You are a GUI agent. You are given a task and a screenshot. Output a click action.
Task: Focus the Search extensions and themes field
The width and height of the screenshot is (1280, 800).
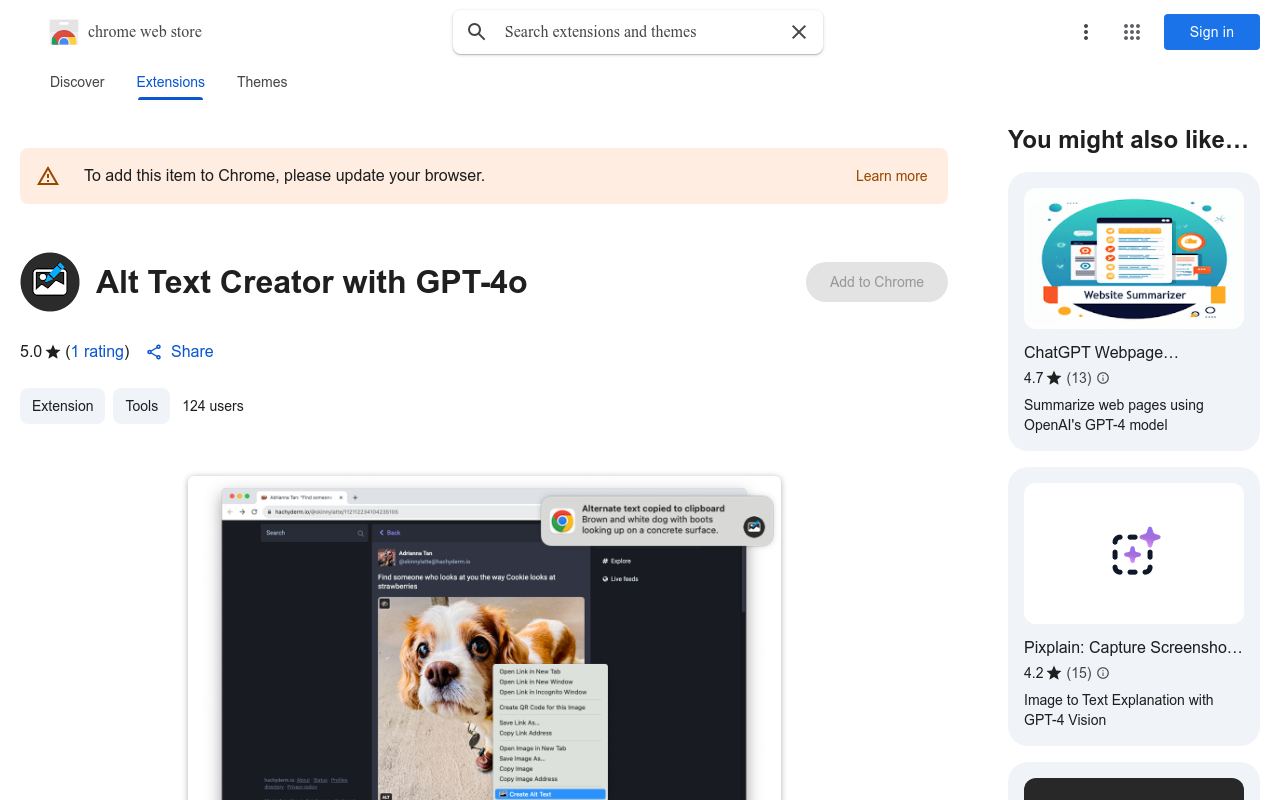[x=638, y=32]
